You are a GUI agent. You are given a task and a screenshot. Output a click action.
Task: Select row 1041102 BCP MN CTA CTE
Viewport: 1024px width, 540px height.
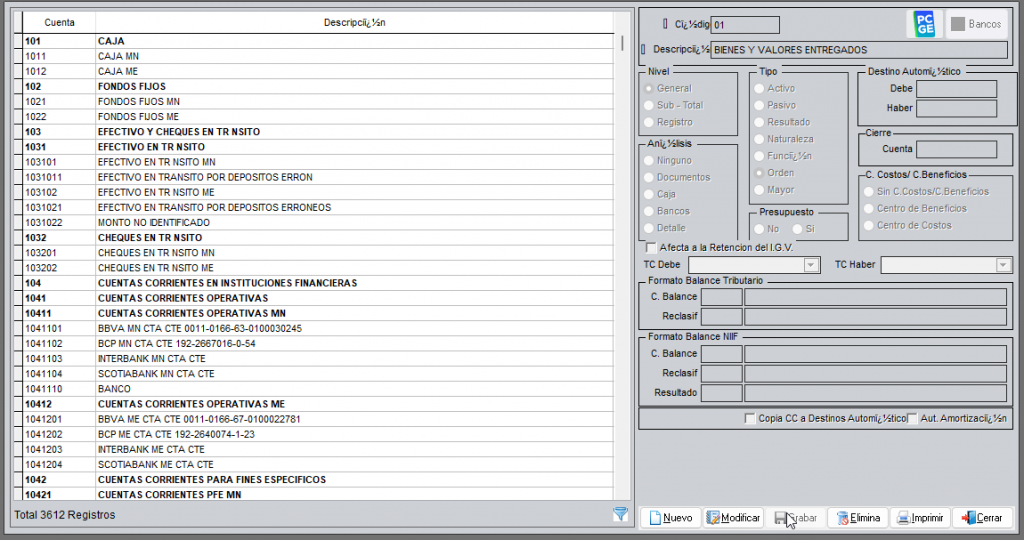318,343
